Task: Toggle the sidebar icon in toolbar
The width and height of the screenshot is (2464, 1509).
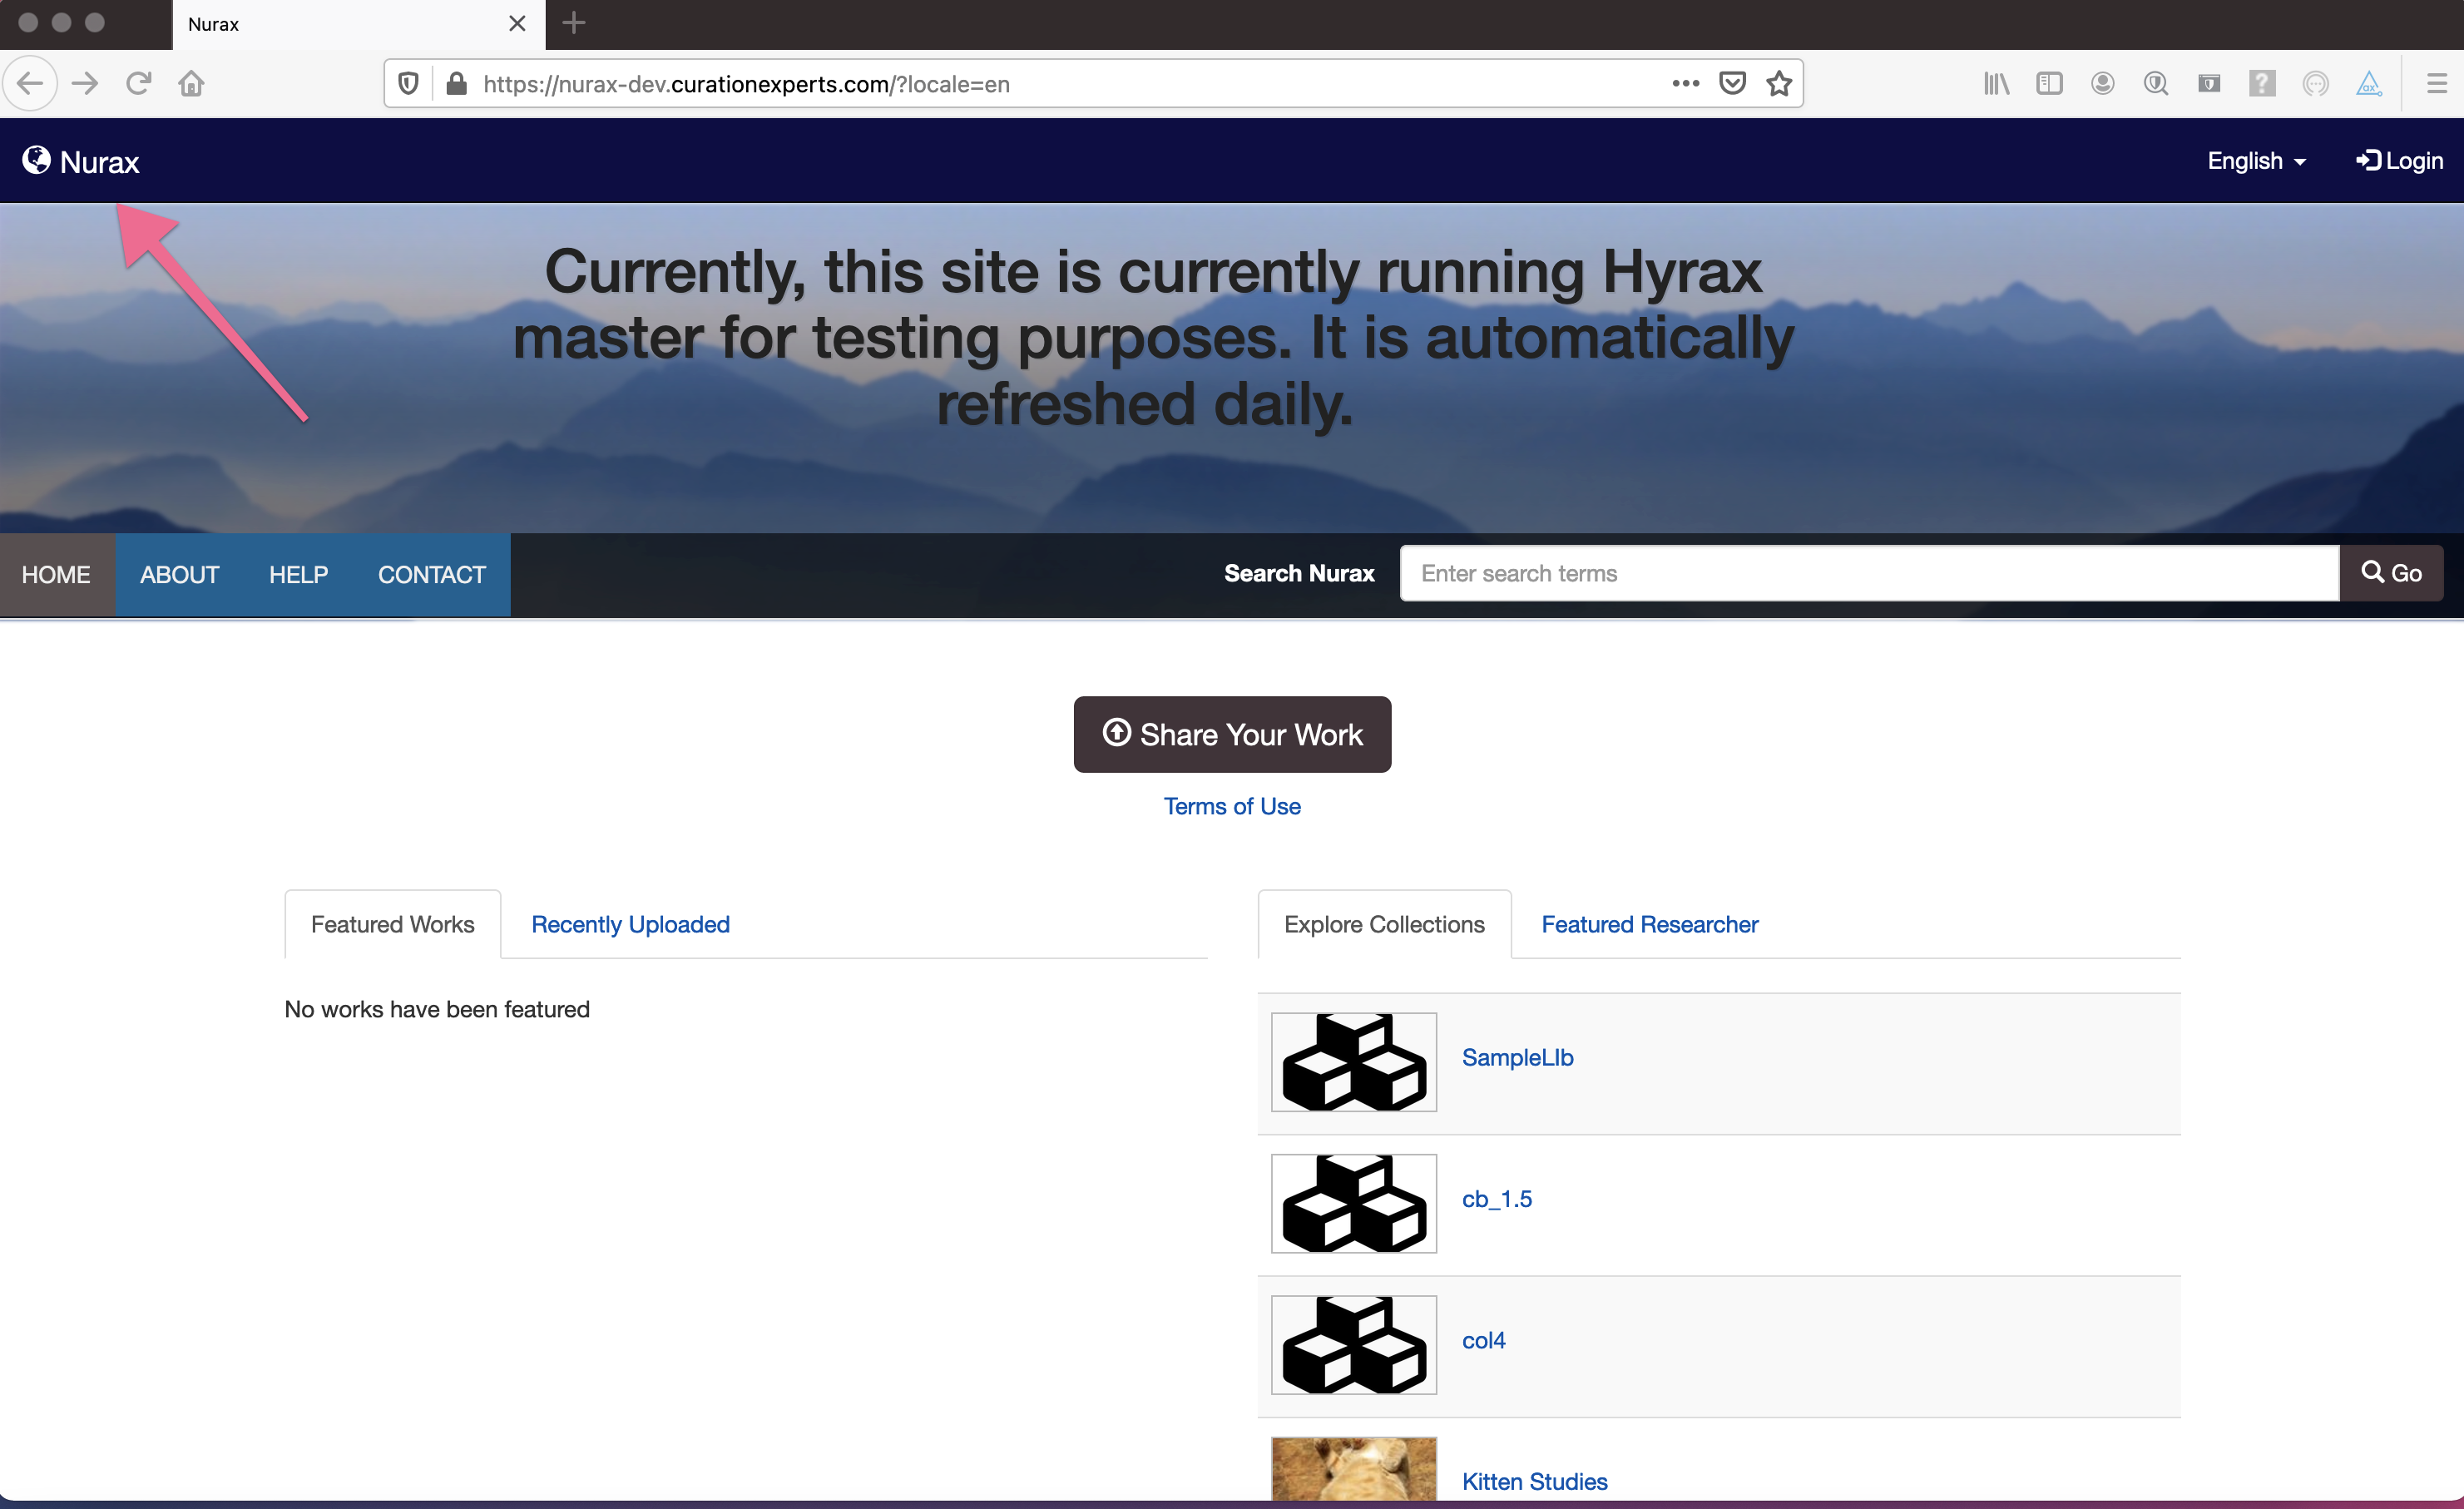Action: tap(2049, 84)
